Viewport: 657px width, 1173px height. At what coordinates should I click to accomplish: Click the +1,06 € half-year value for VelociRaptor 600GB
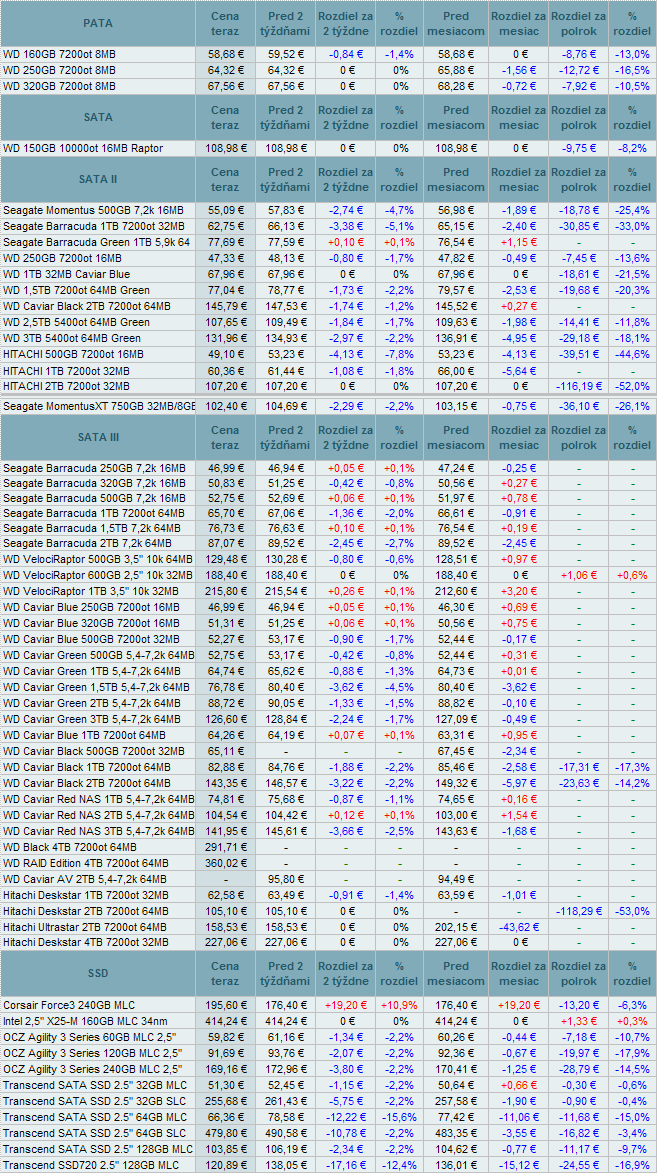tap(578, 575)
